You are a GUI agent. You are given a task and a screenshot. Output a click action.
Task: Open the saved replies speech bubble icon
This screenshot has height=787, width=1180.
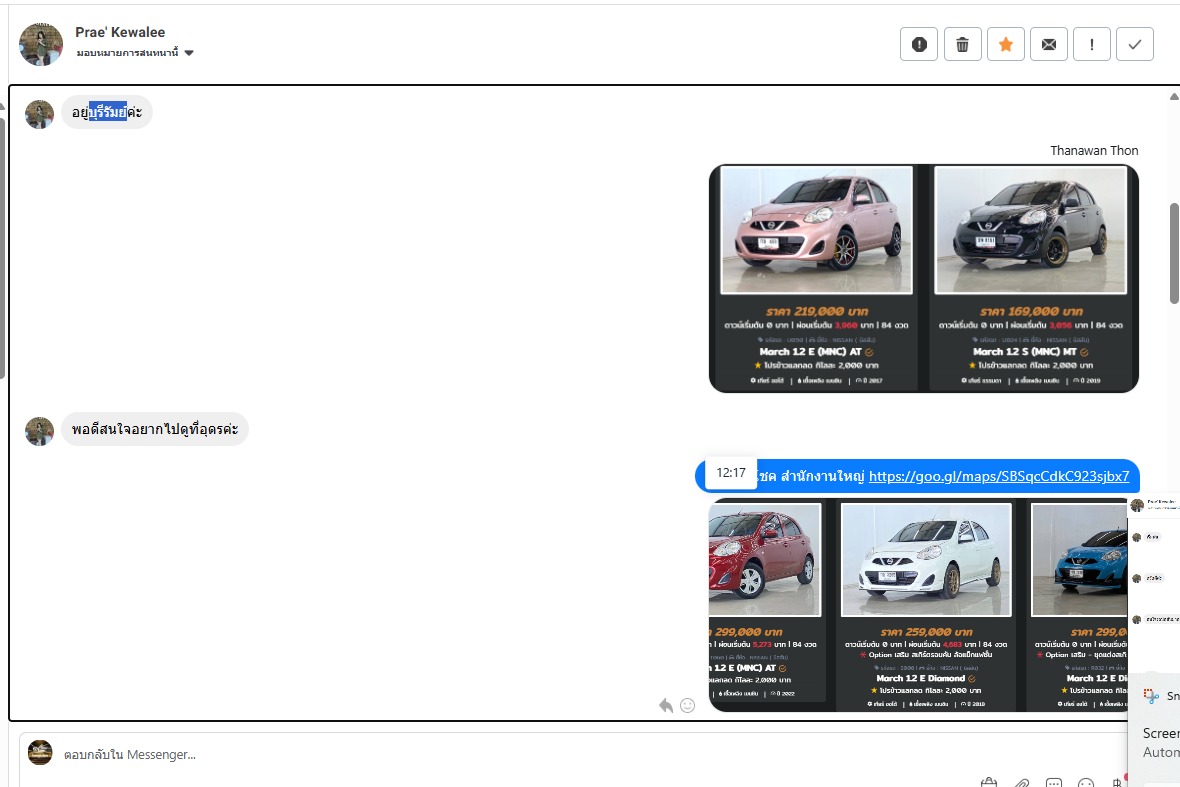point(1054,783)
